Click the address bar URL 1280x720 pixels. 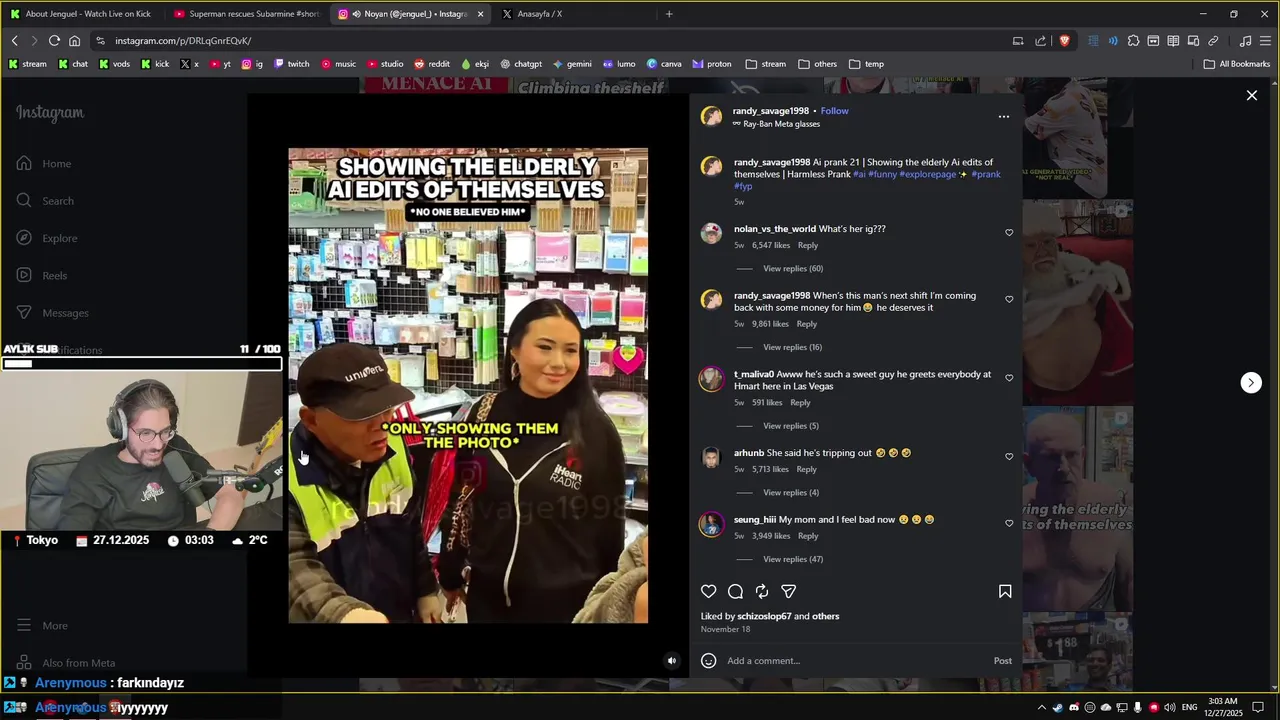[x=183, y=41]
